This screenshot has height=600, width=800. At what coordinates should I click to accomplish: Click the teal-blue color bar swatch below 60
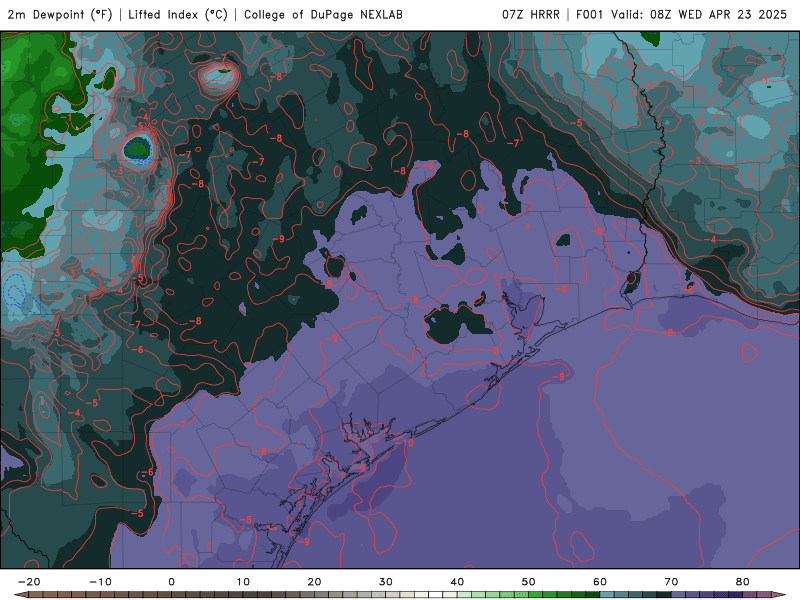(x=607, y=594)
